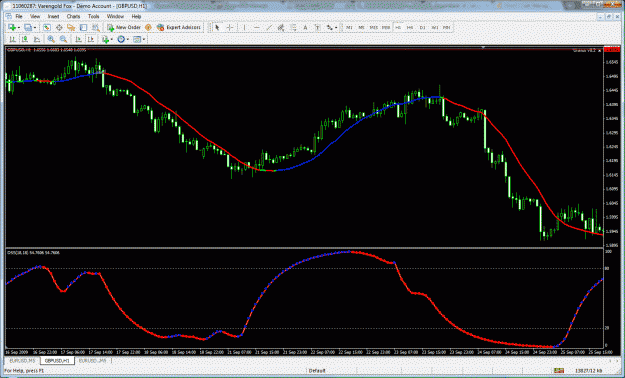Select the Line Chart icon
Screen dimensions: 625x378
(37, 39)
